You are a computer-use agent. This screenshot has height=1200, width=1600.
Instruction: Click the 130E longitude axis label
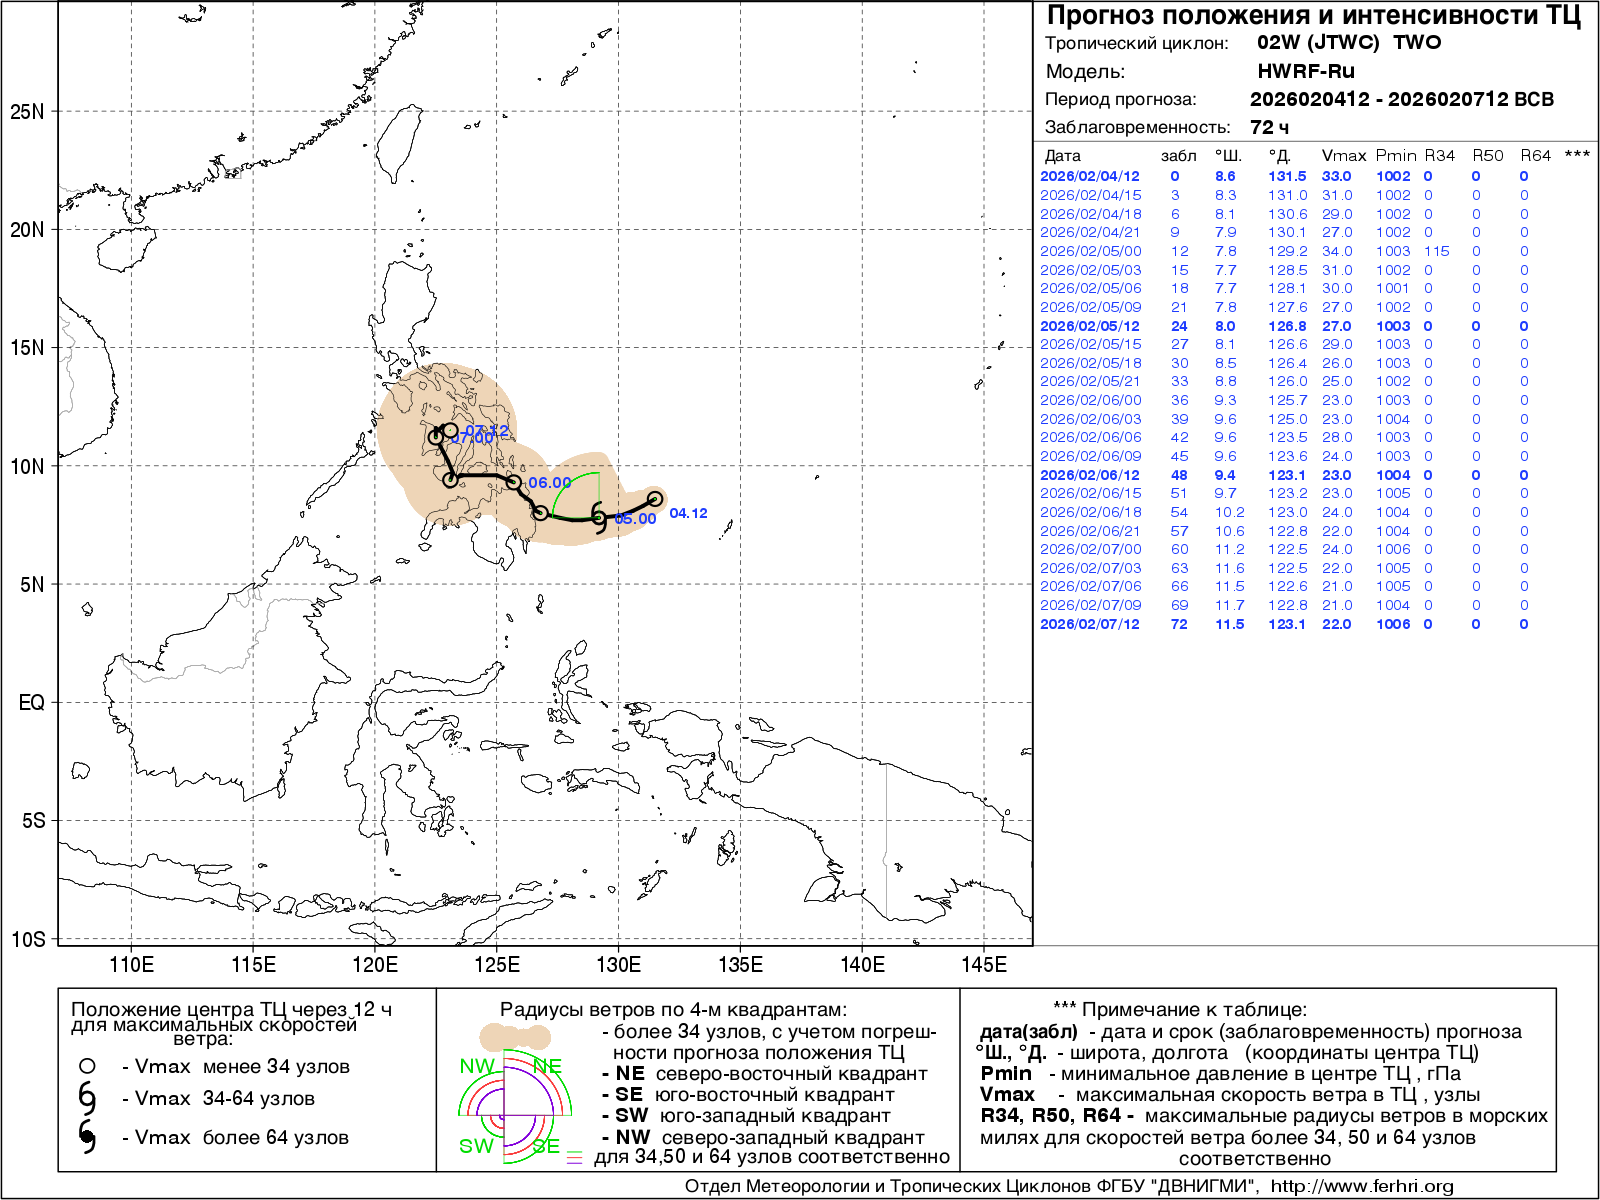[618, 965]
